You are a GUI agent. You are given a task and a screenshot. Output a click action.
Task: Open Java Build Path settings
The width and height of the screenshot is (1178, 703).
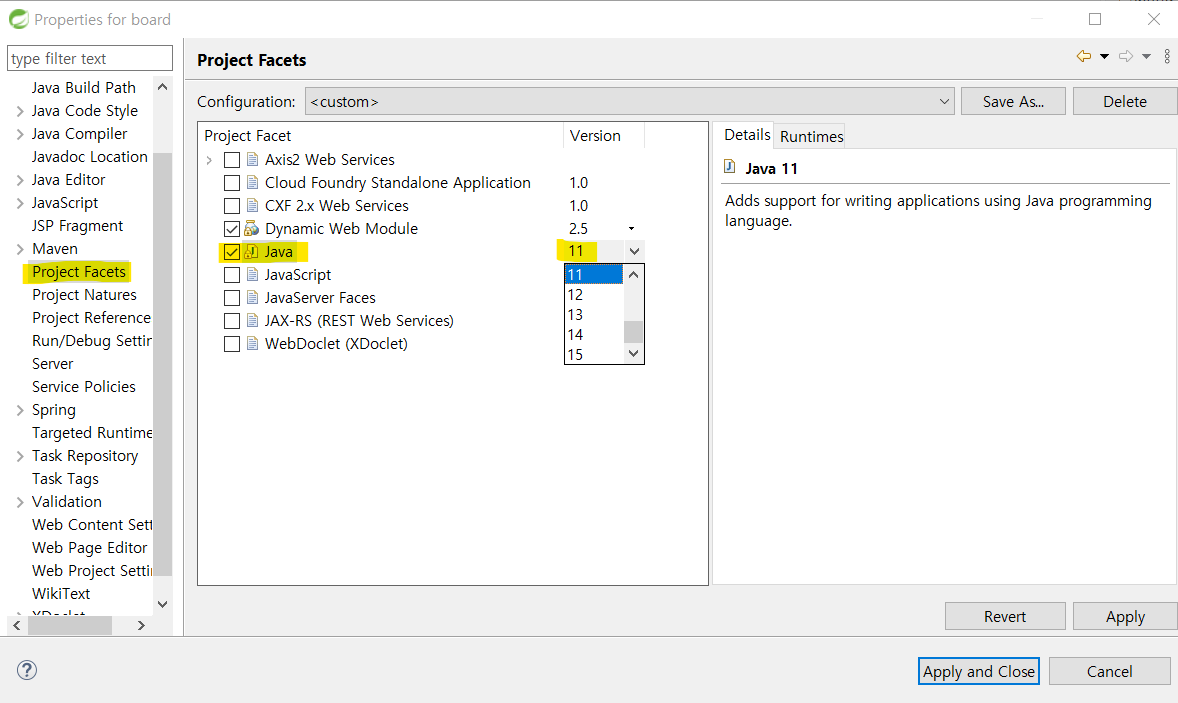[x=83, y=88]
